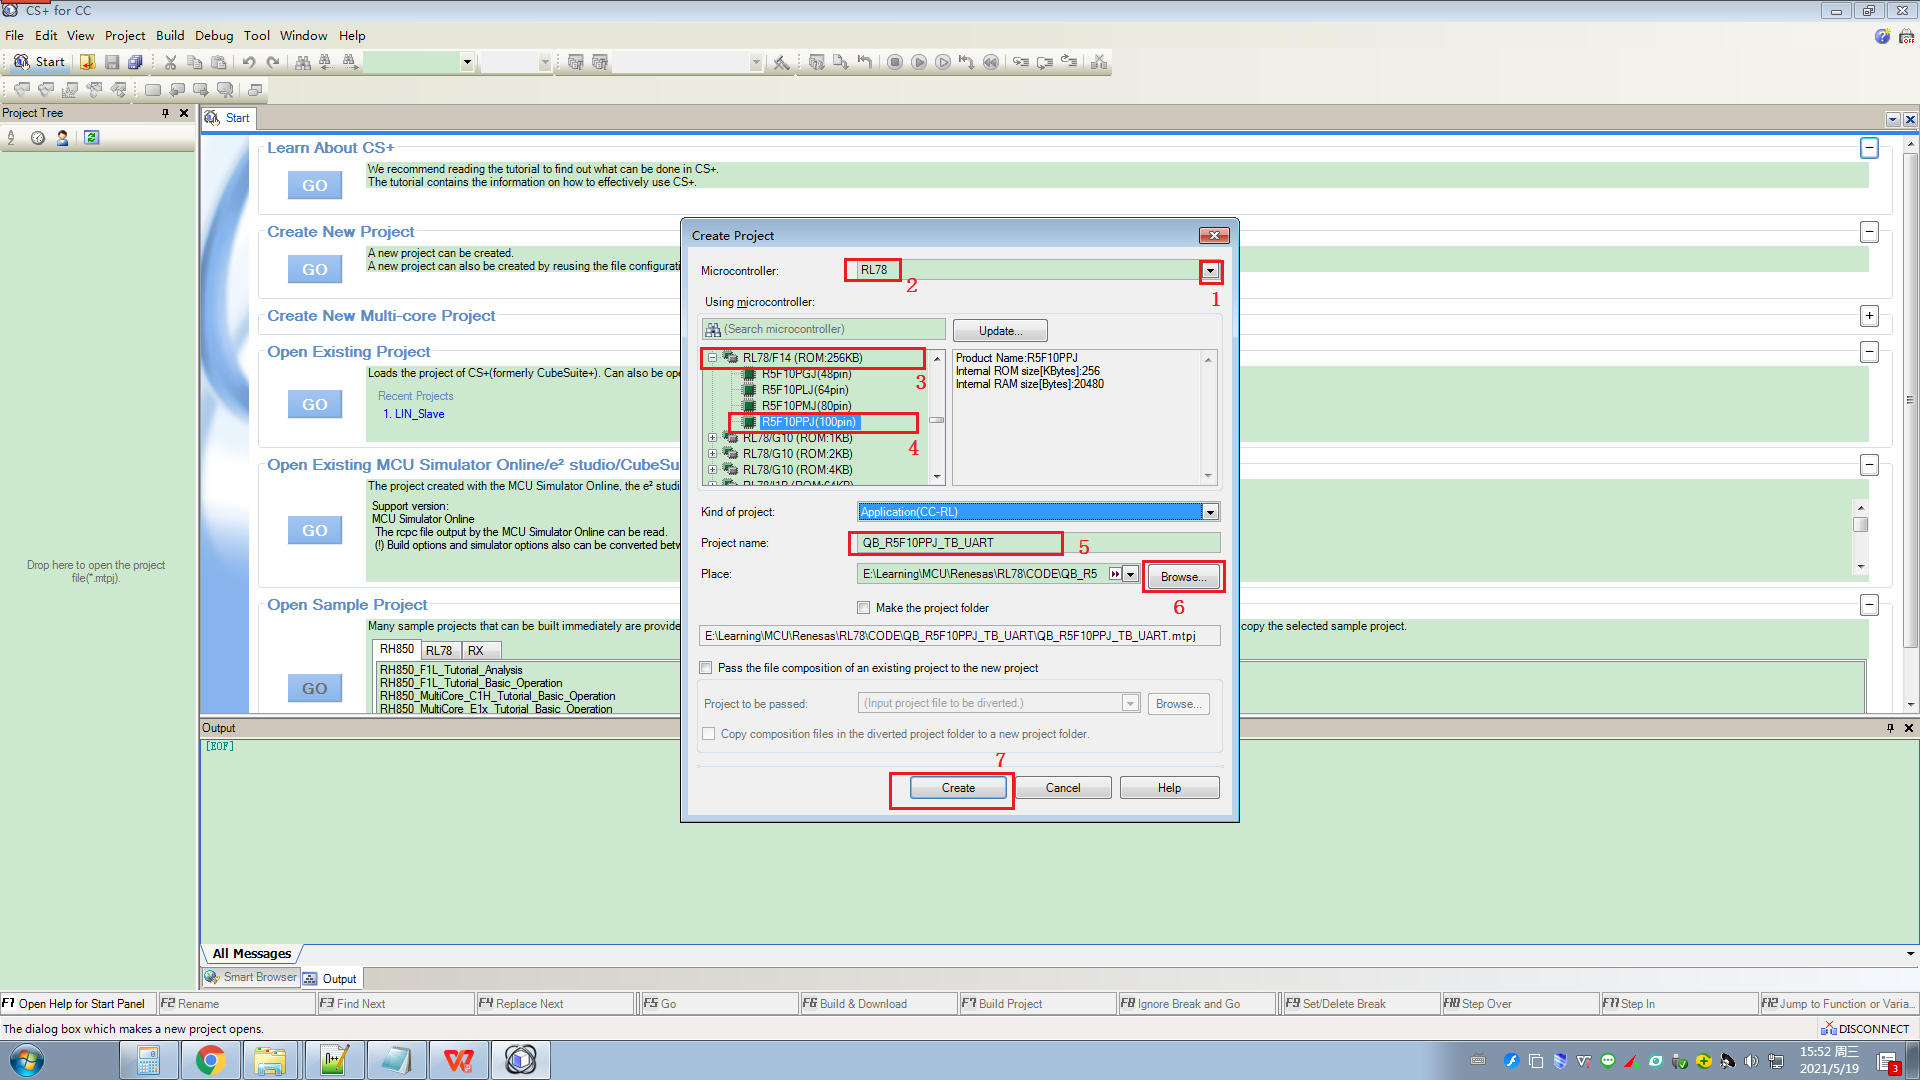Click the Redo arrow icon

click(x=273, y=62)
